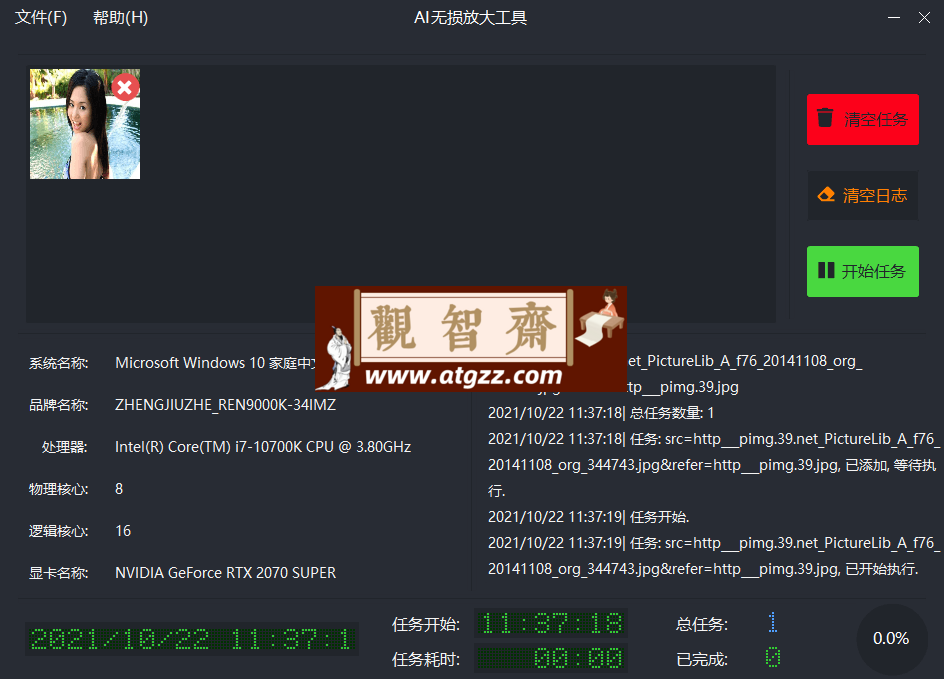Select the queued photo thumbnail
Viewport: 944px width, 679px height.
(x=85, y=124)
